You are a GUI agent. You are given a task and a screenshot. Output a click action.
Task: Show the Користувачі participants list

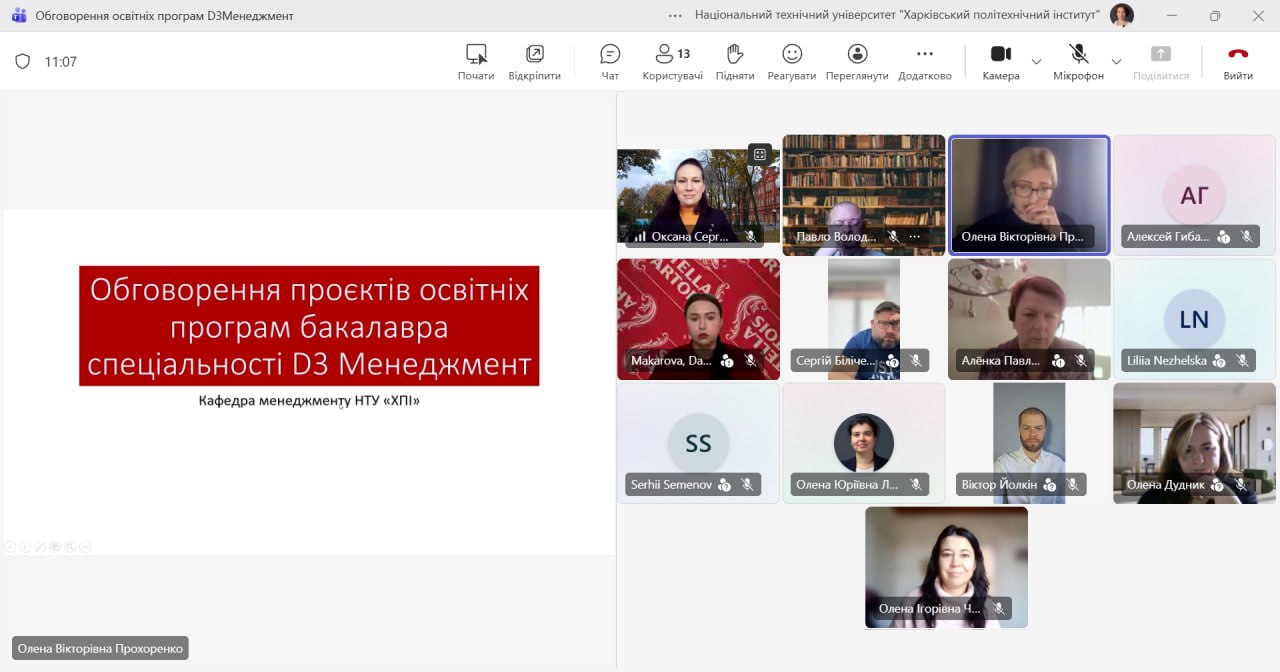[x=672, y=61]
